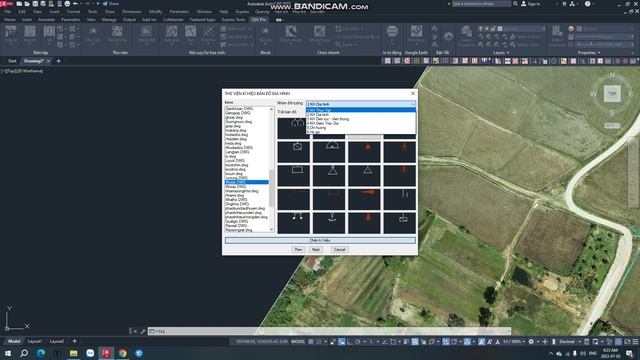
Task: Click the New drawing icon in quick access toolbar
Action: [x=19, y=4]
